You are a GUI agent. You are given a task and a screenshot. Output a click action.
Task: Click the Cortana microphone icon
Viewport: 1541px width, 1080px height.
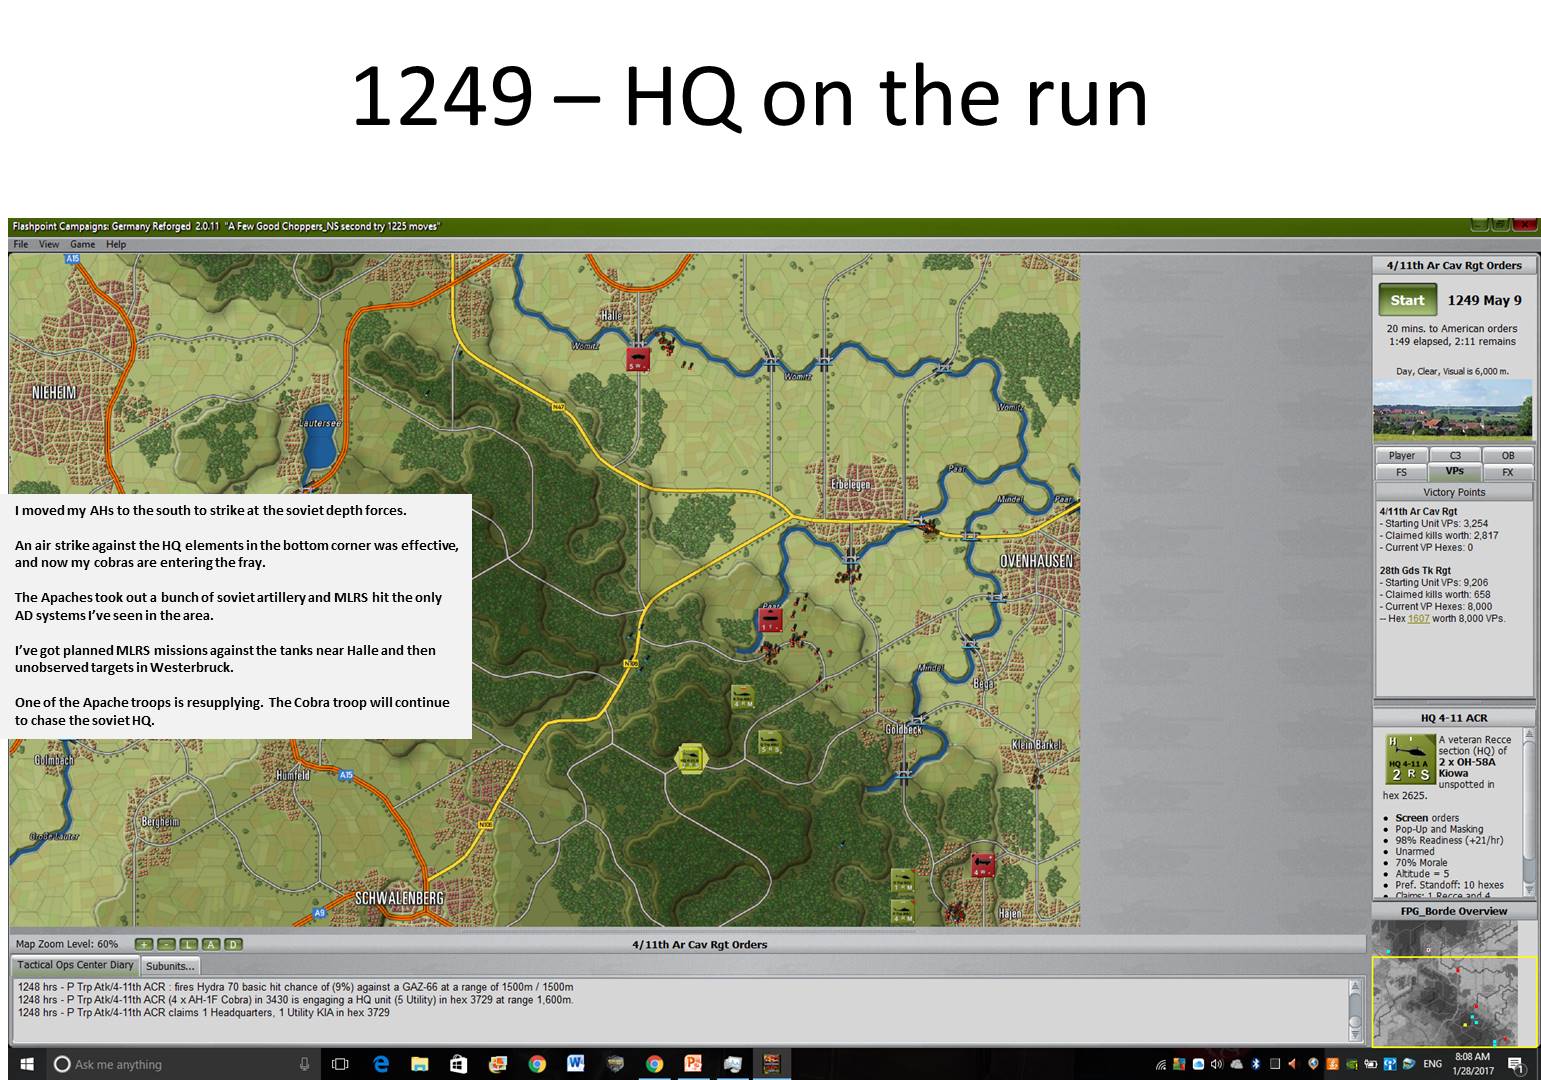point(304,1064)
